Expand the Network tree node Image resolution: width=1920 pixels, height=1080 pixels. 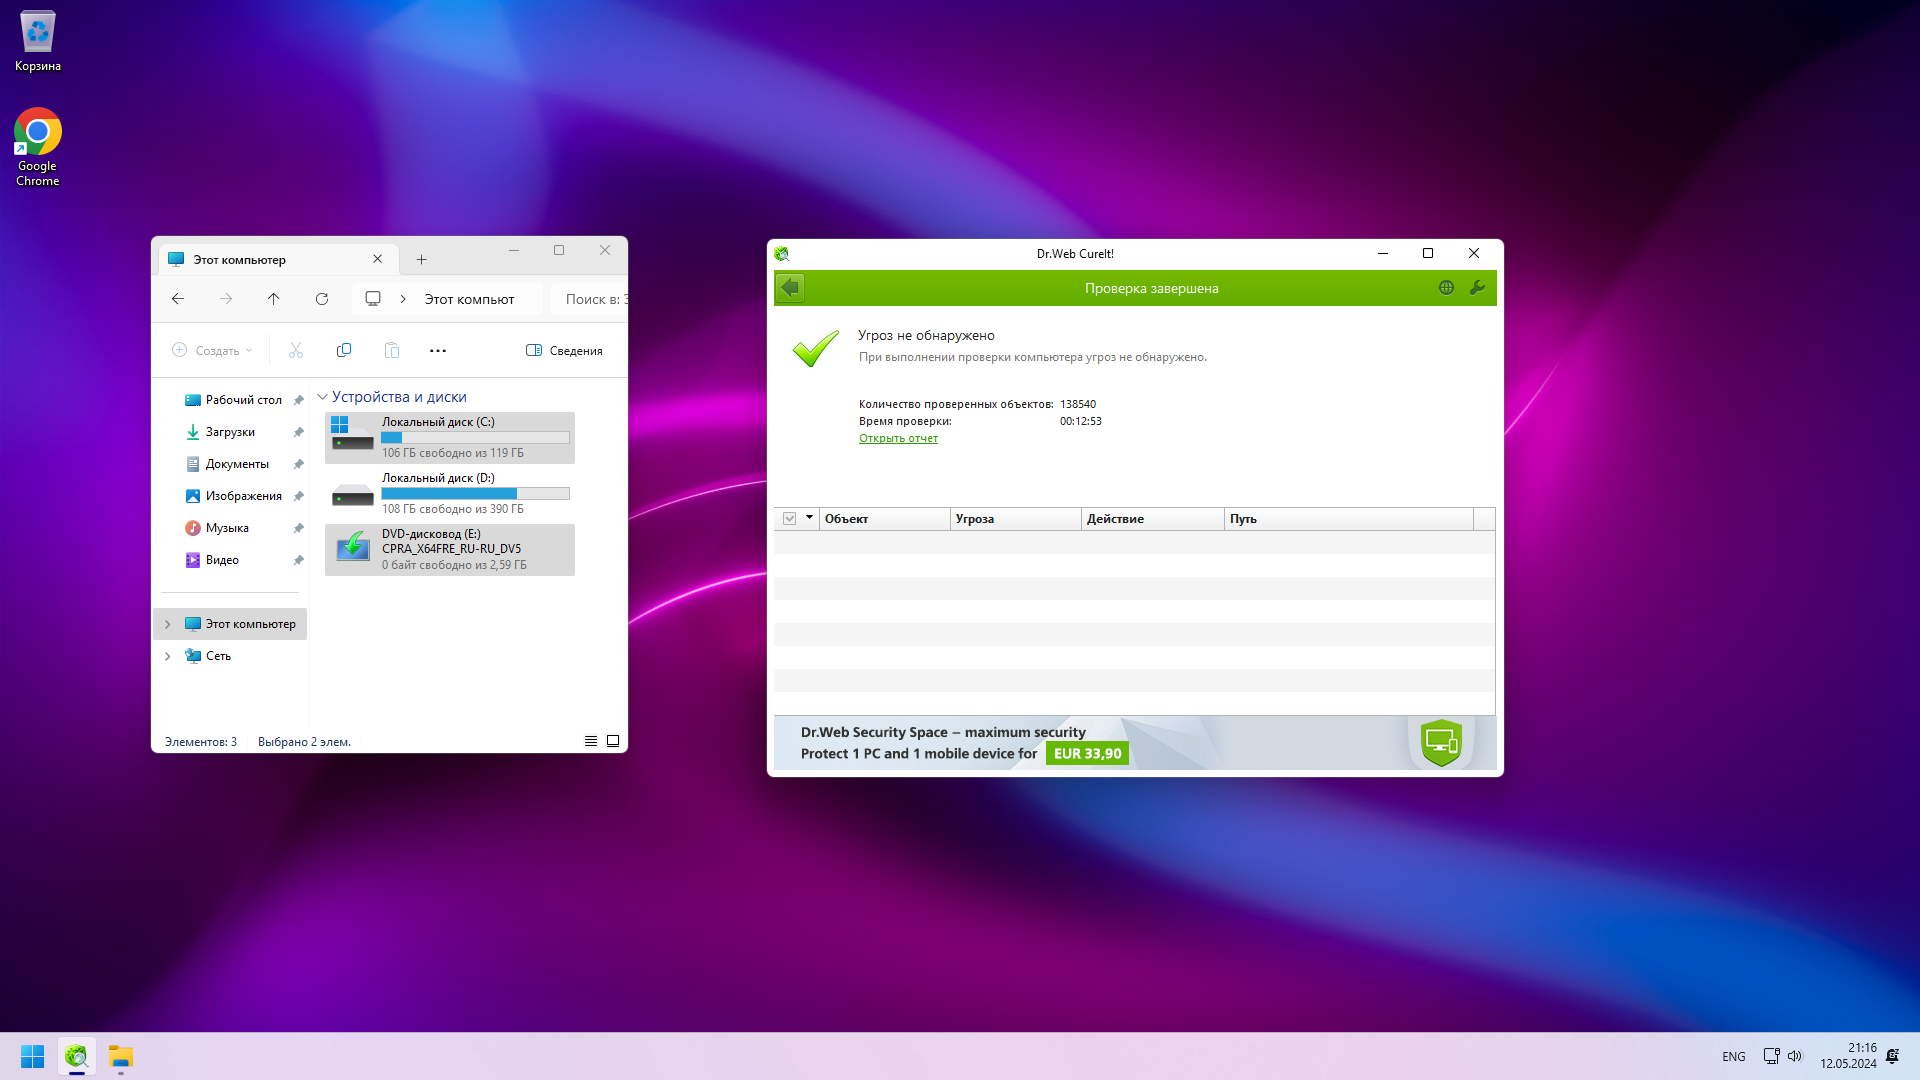[x=167, y=656]
